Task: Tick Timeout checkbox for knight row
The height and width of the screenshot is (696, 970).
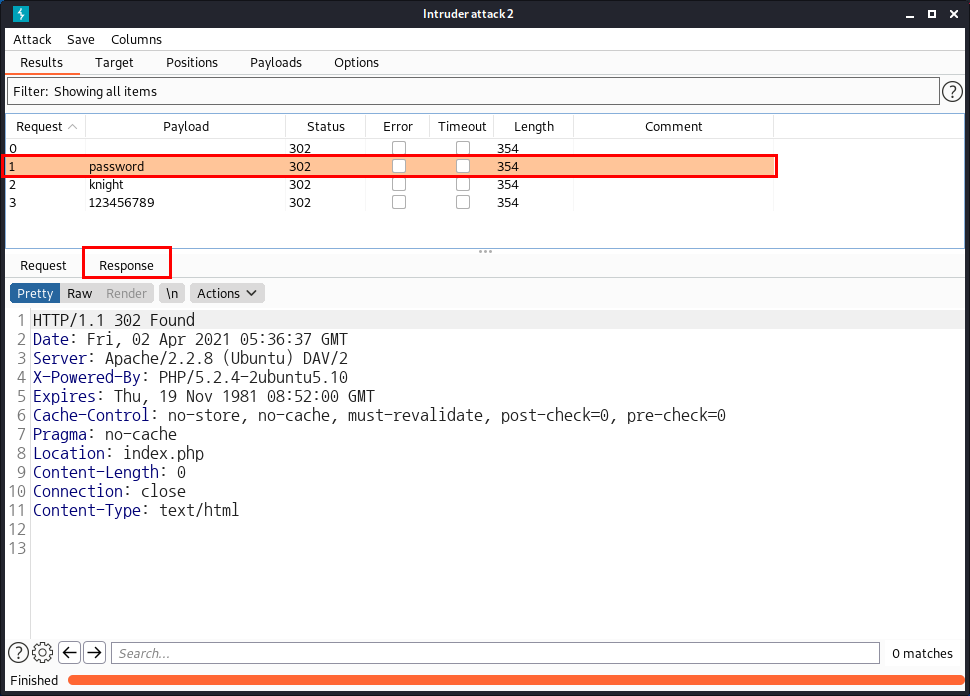Action: tap(463, 184)
